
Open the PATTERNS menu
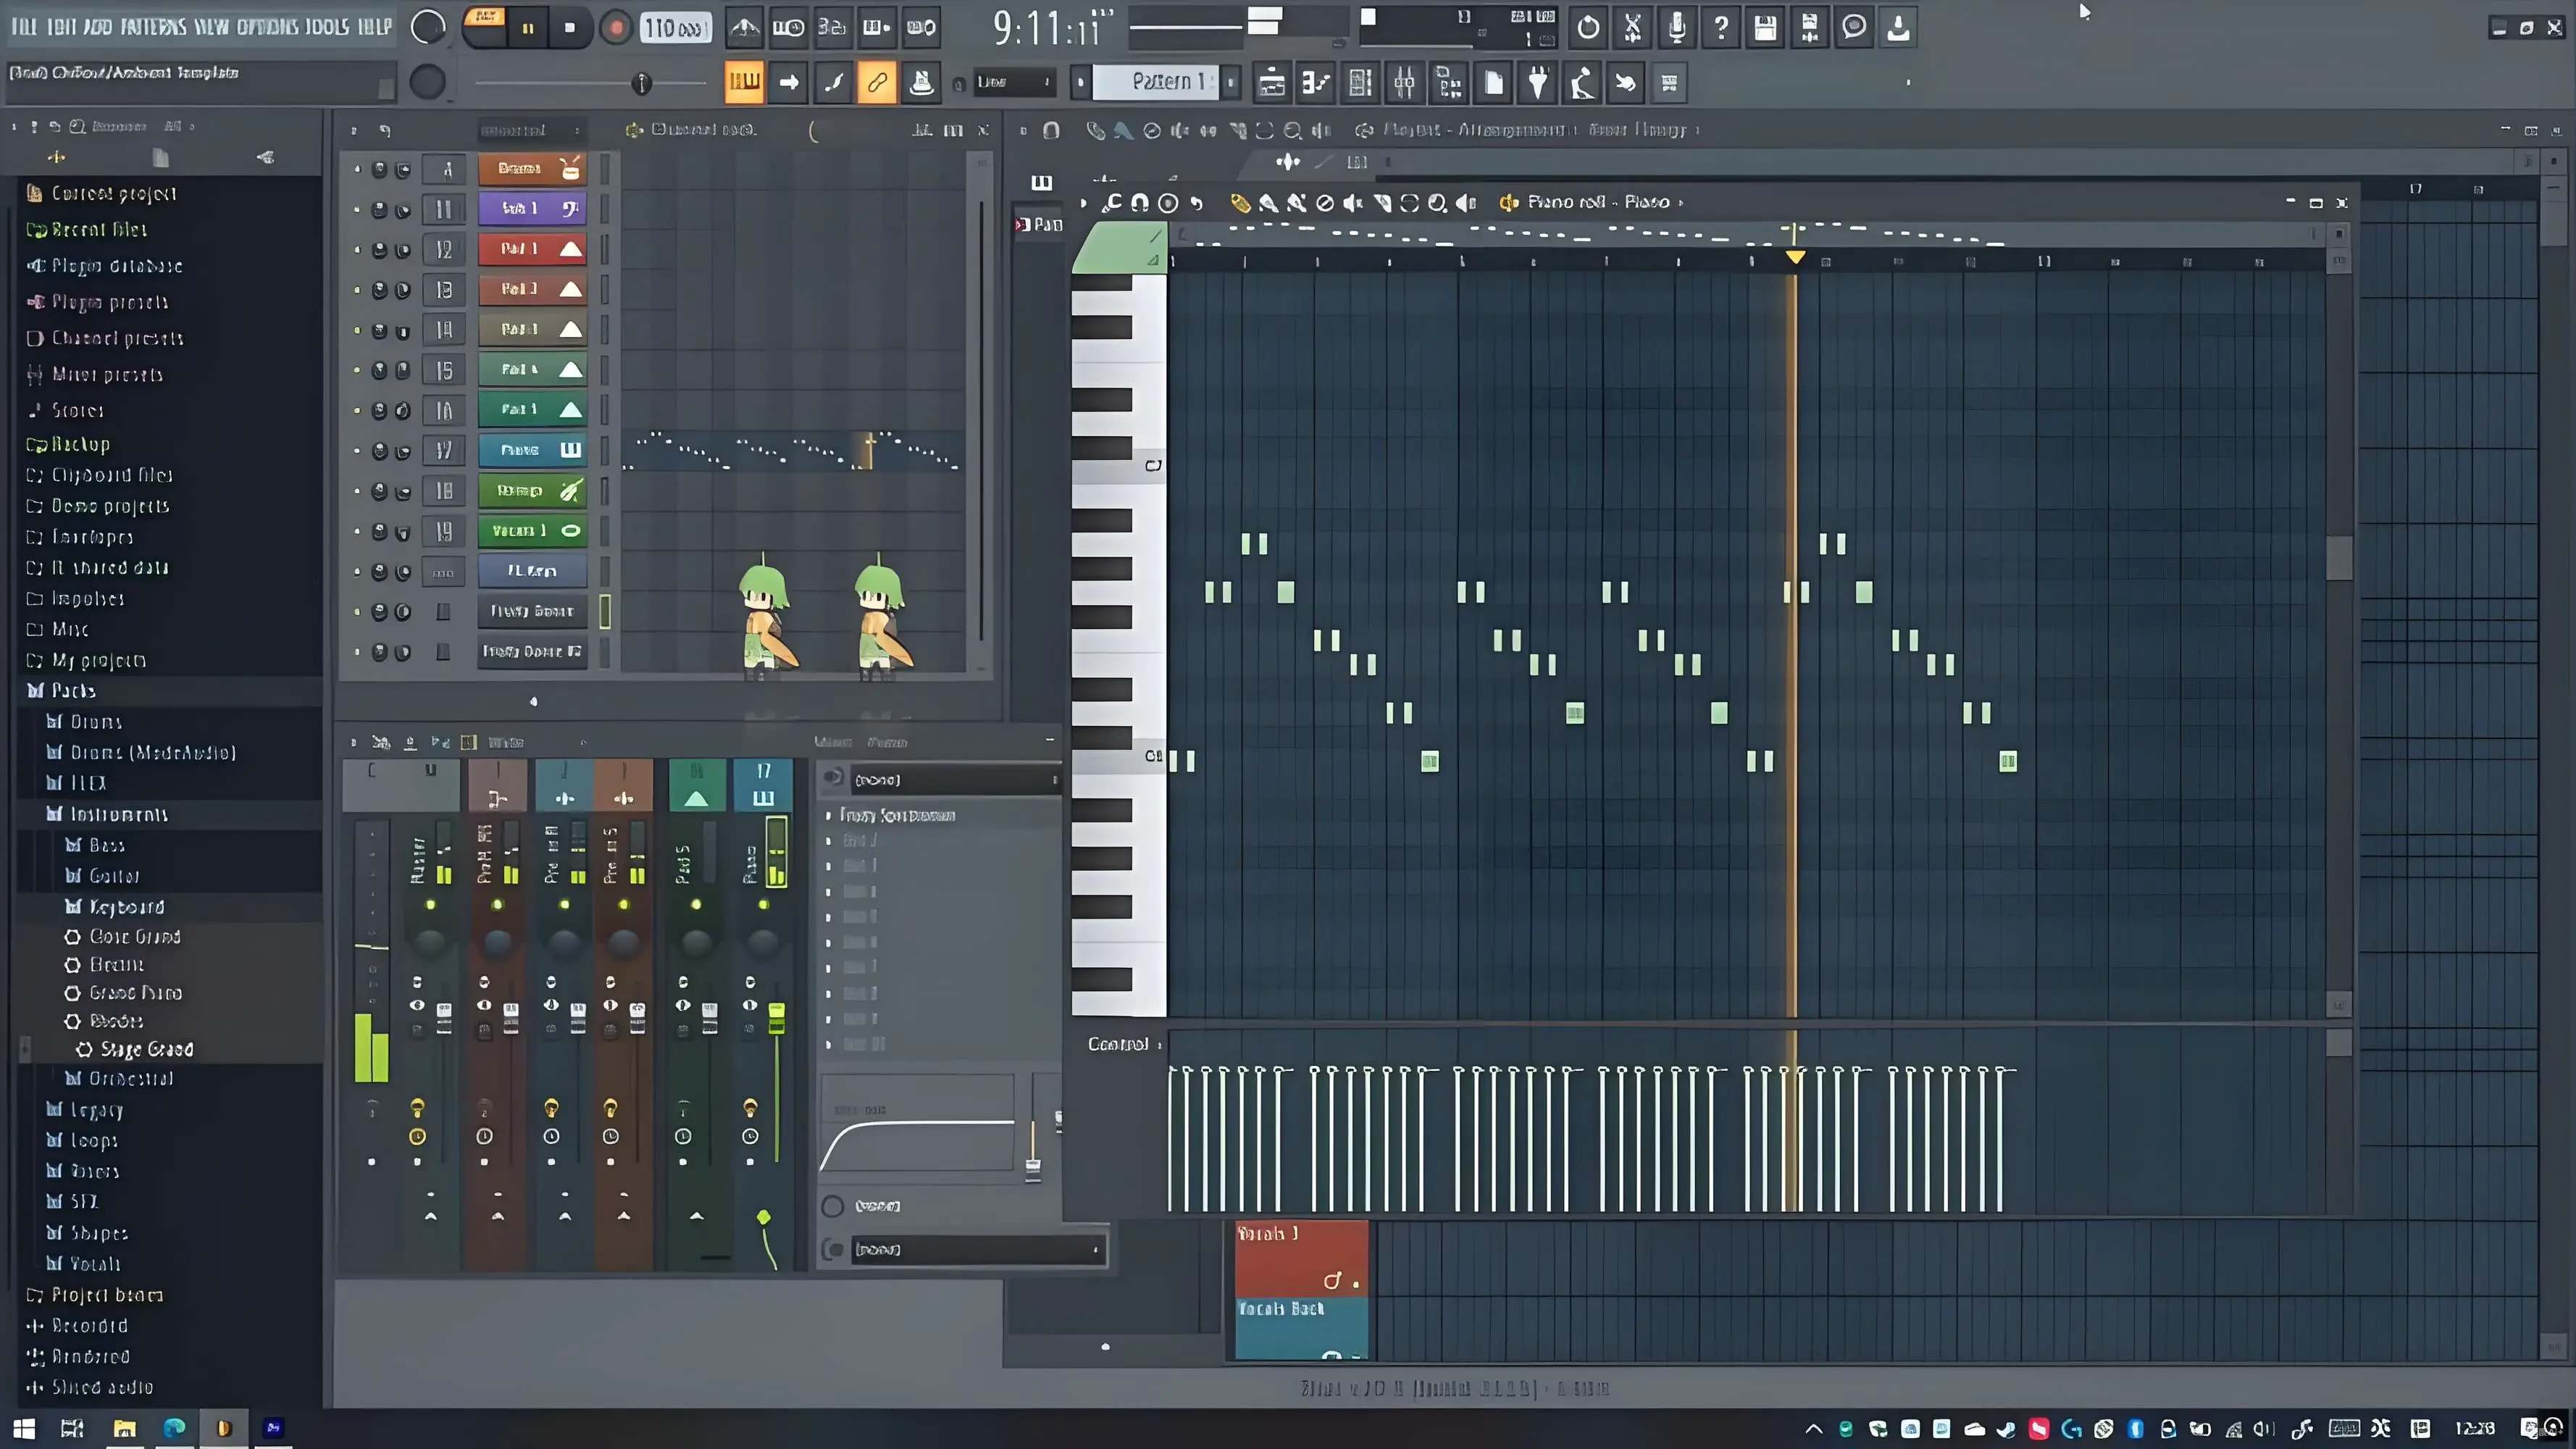tap(153, 27)
